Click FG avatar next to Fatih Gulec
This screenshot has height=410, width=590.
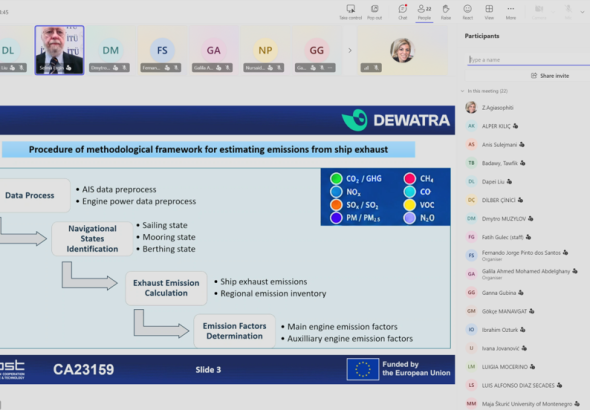tap(471, 237)
